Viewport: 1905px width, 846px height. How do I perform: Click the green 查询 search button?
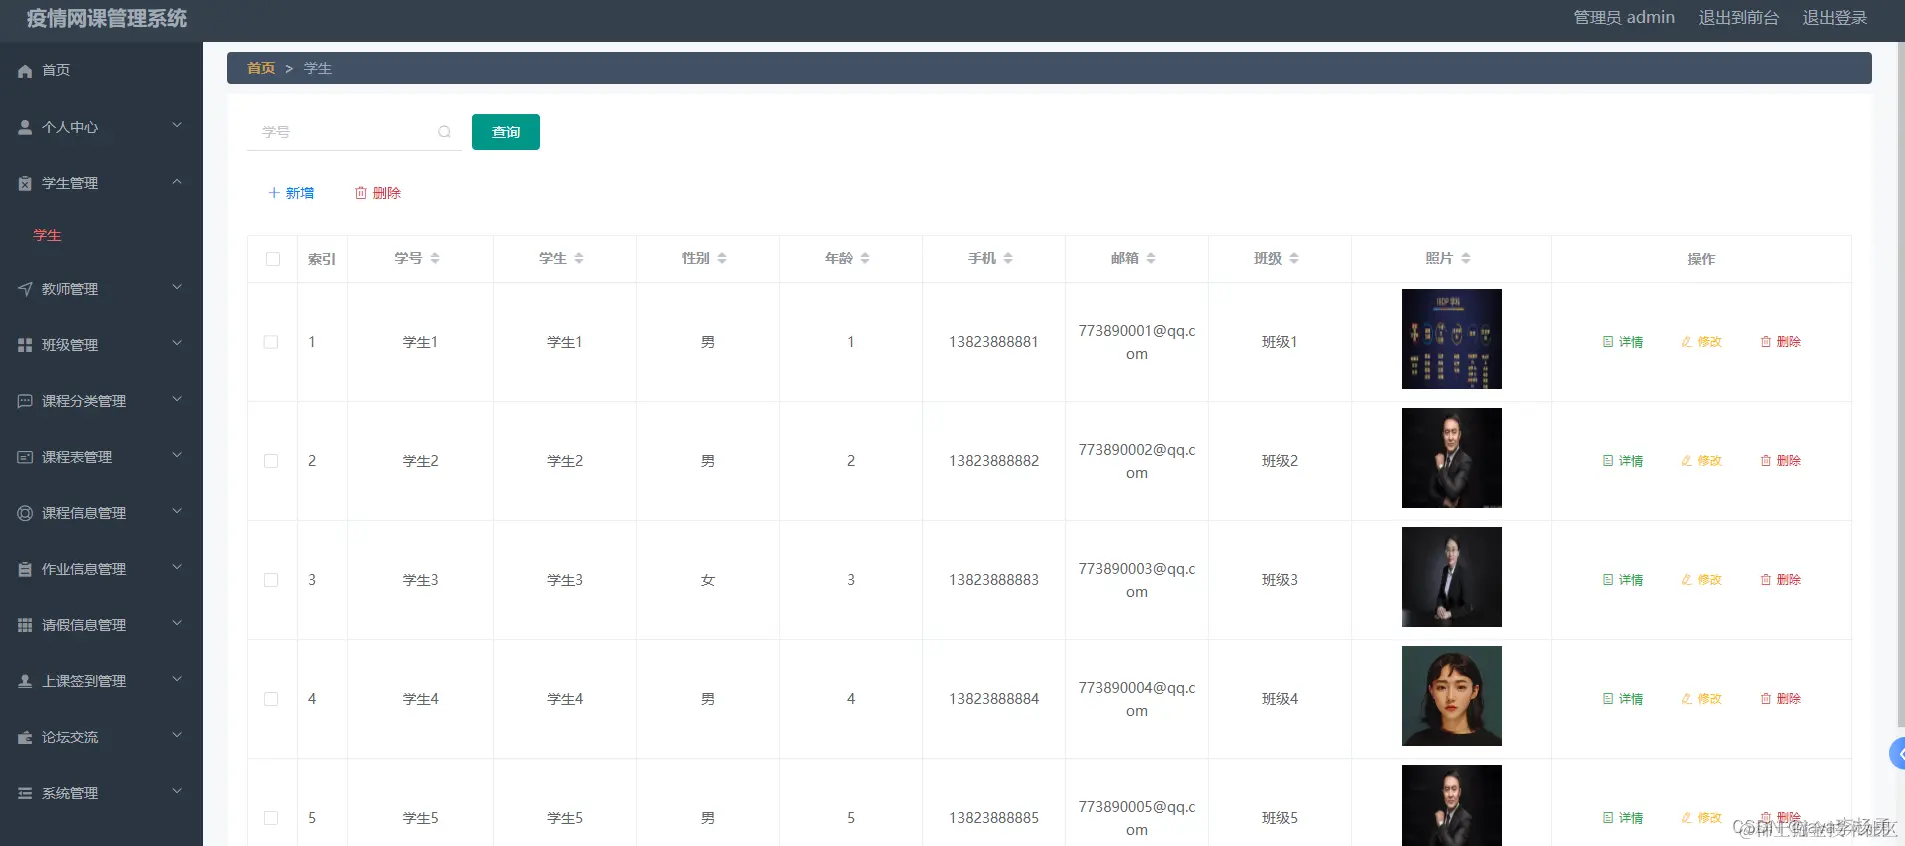coord(506,132)
